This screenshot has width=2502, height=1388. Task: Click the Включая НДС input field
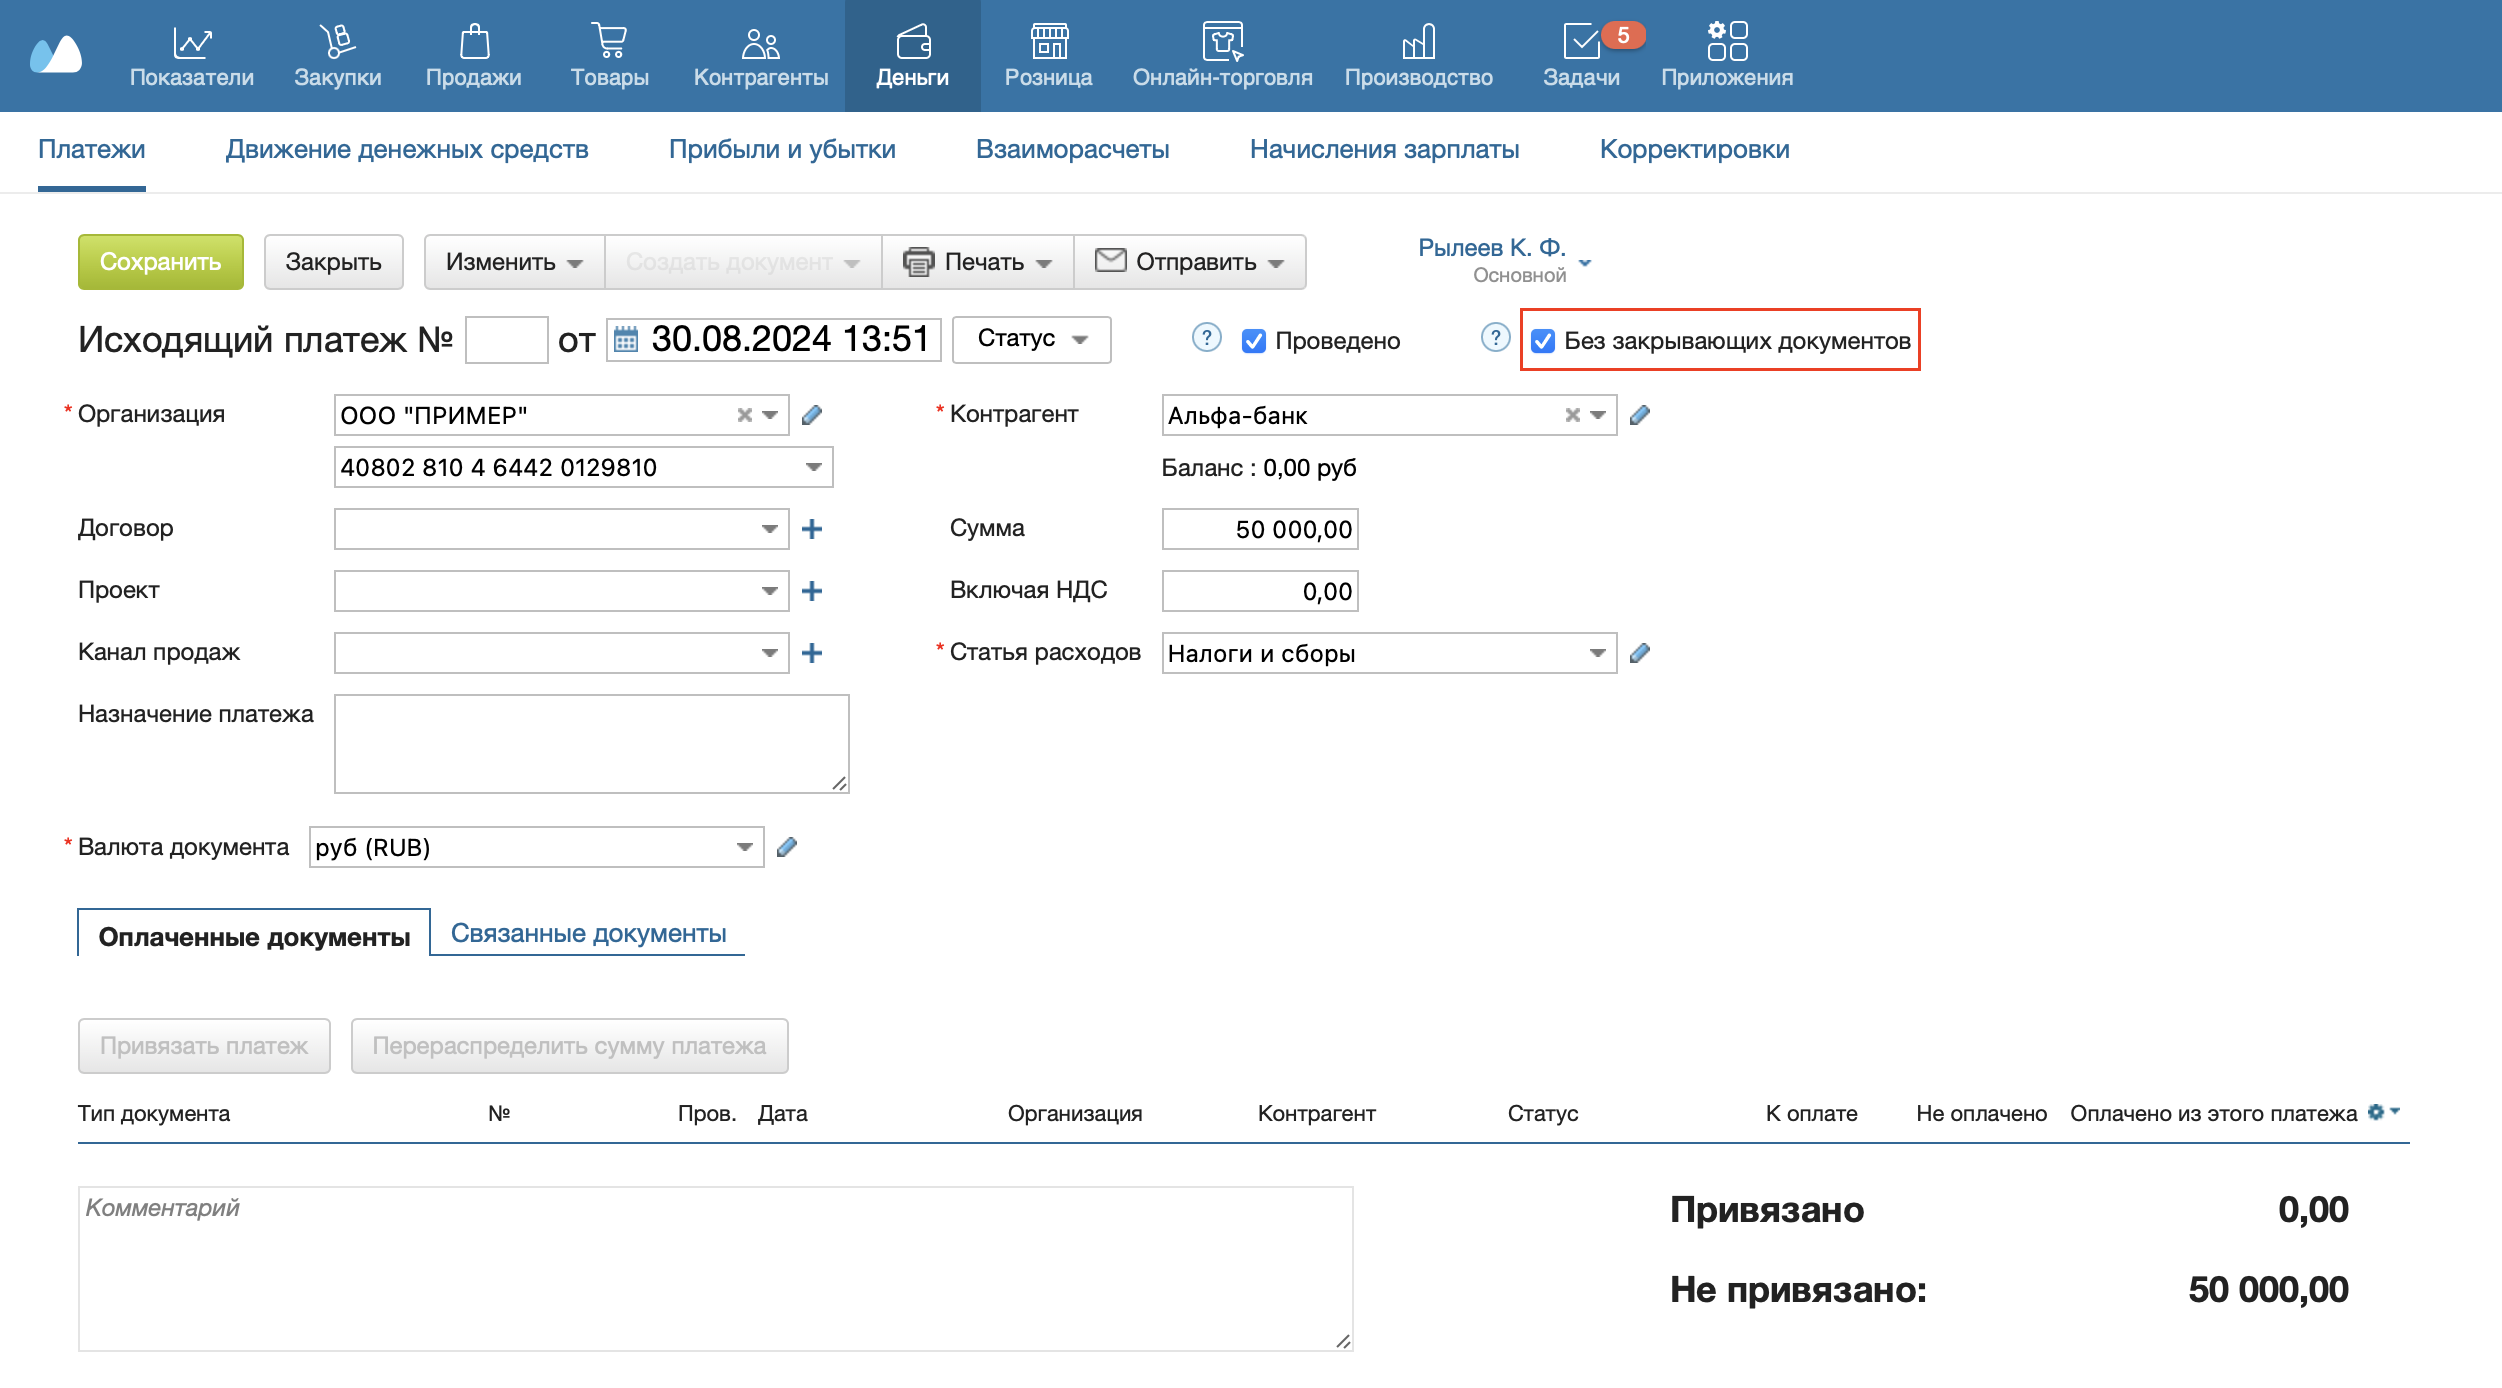pyautogui.click(x=1260, y=591)
